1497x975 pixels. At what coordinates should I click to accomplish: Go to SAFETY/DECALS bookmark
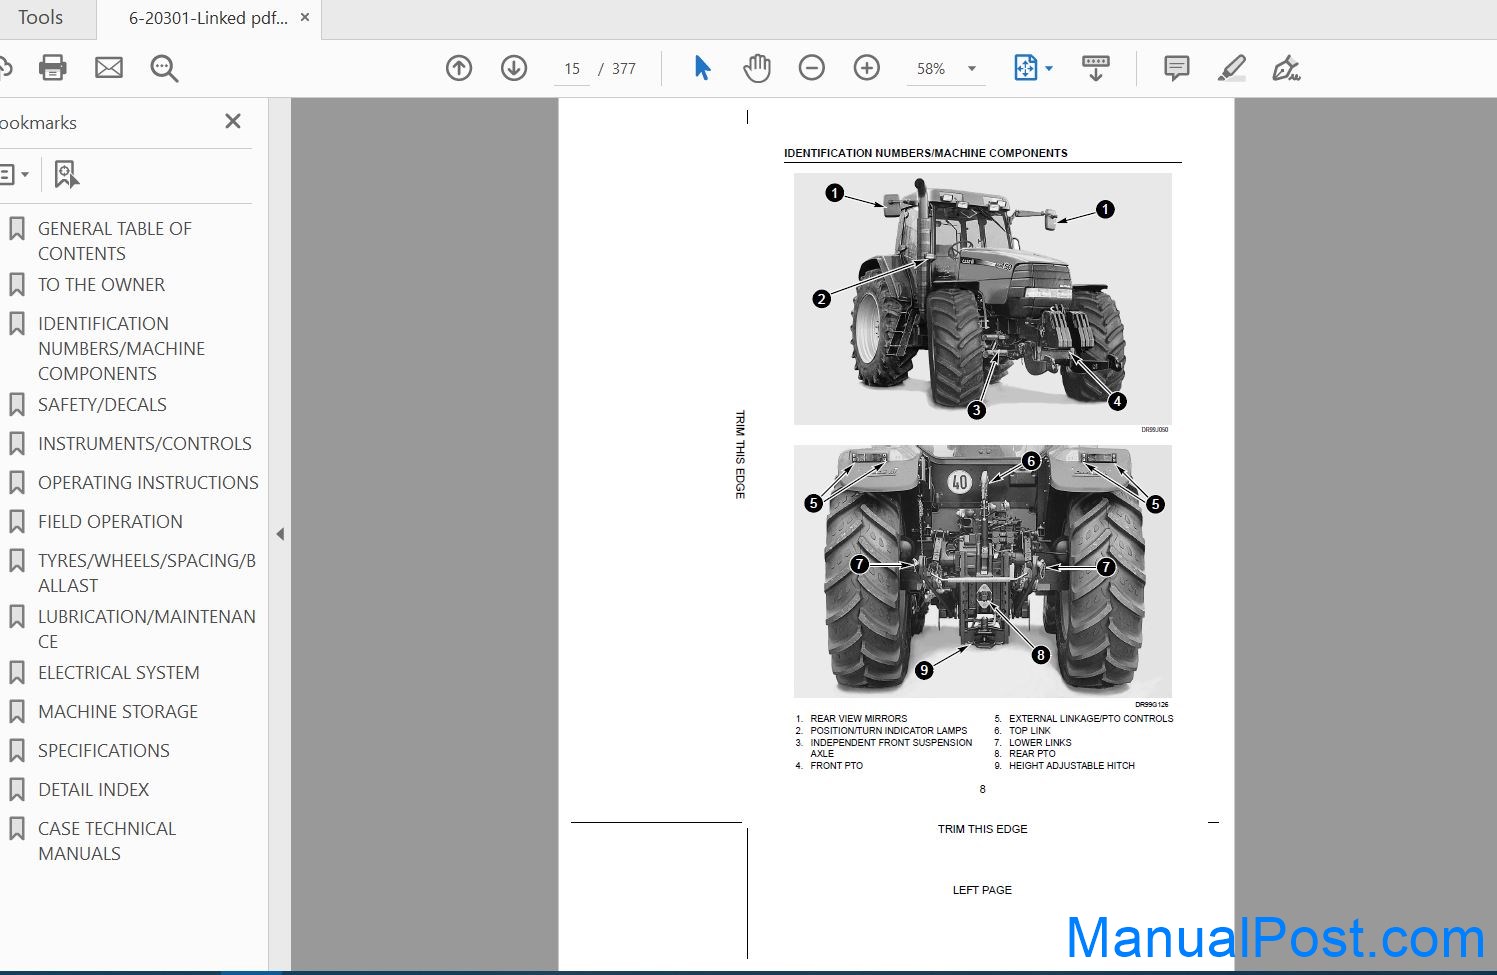point(102,405)
